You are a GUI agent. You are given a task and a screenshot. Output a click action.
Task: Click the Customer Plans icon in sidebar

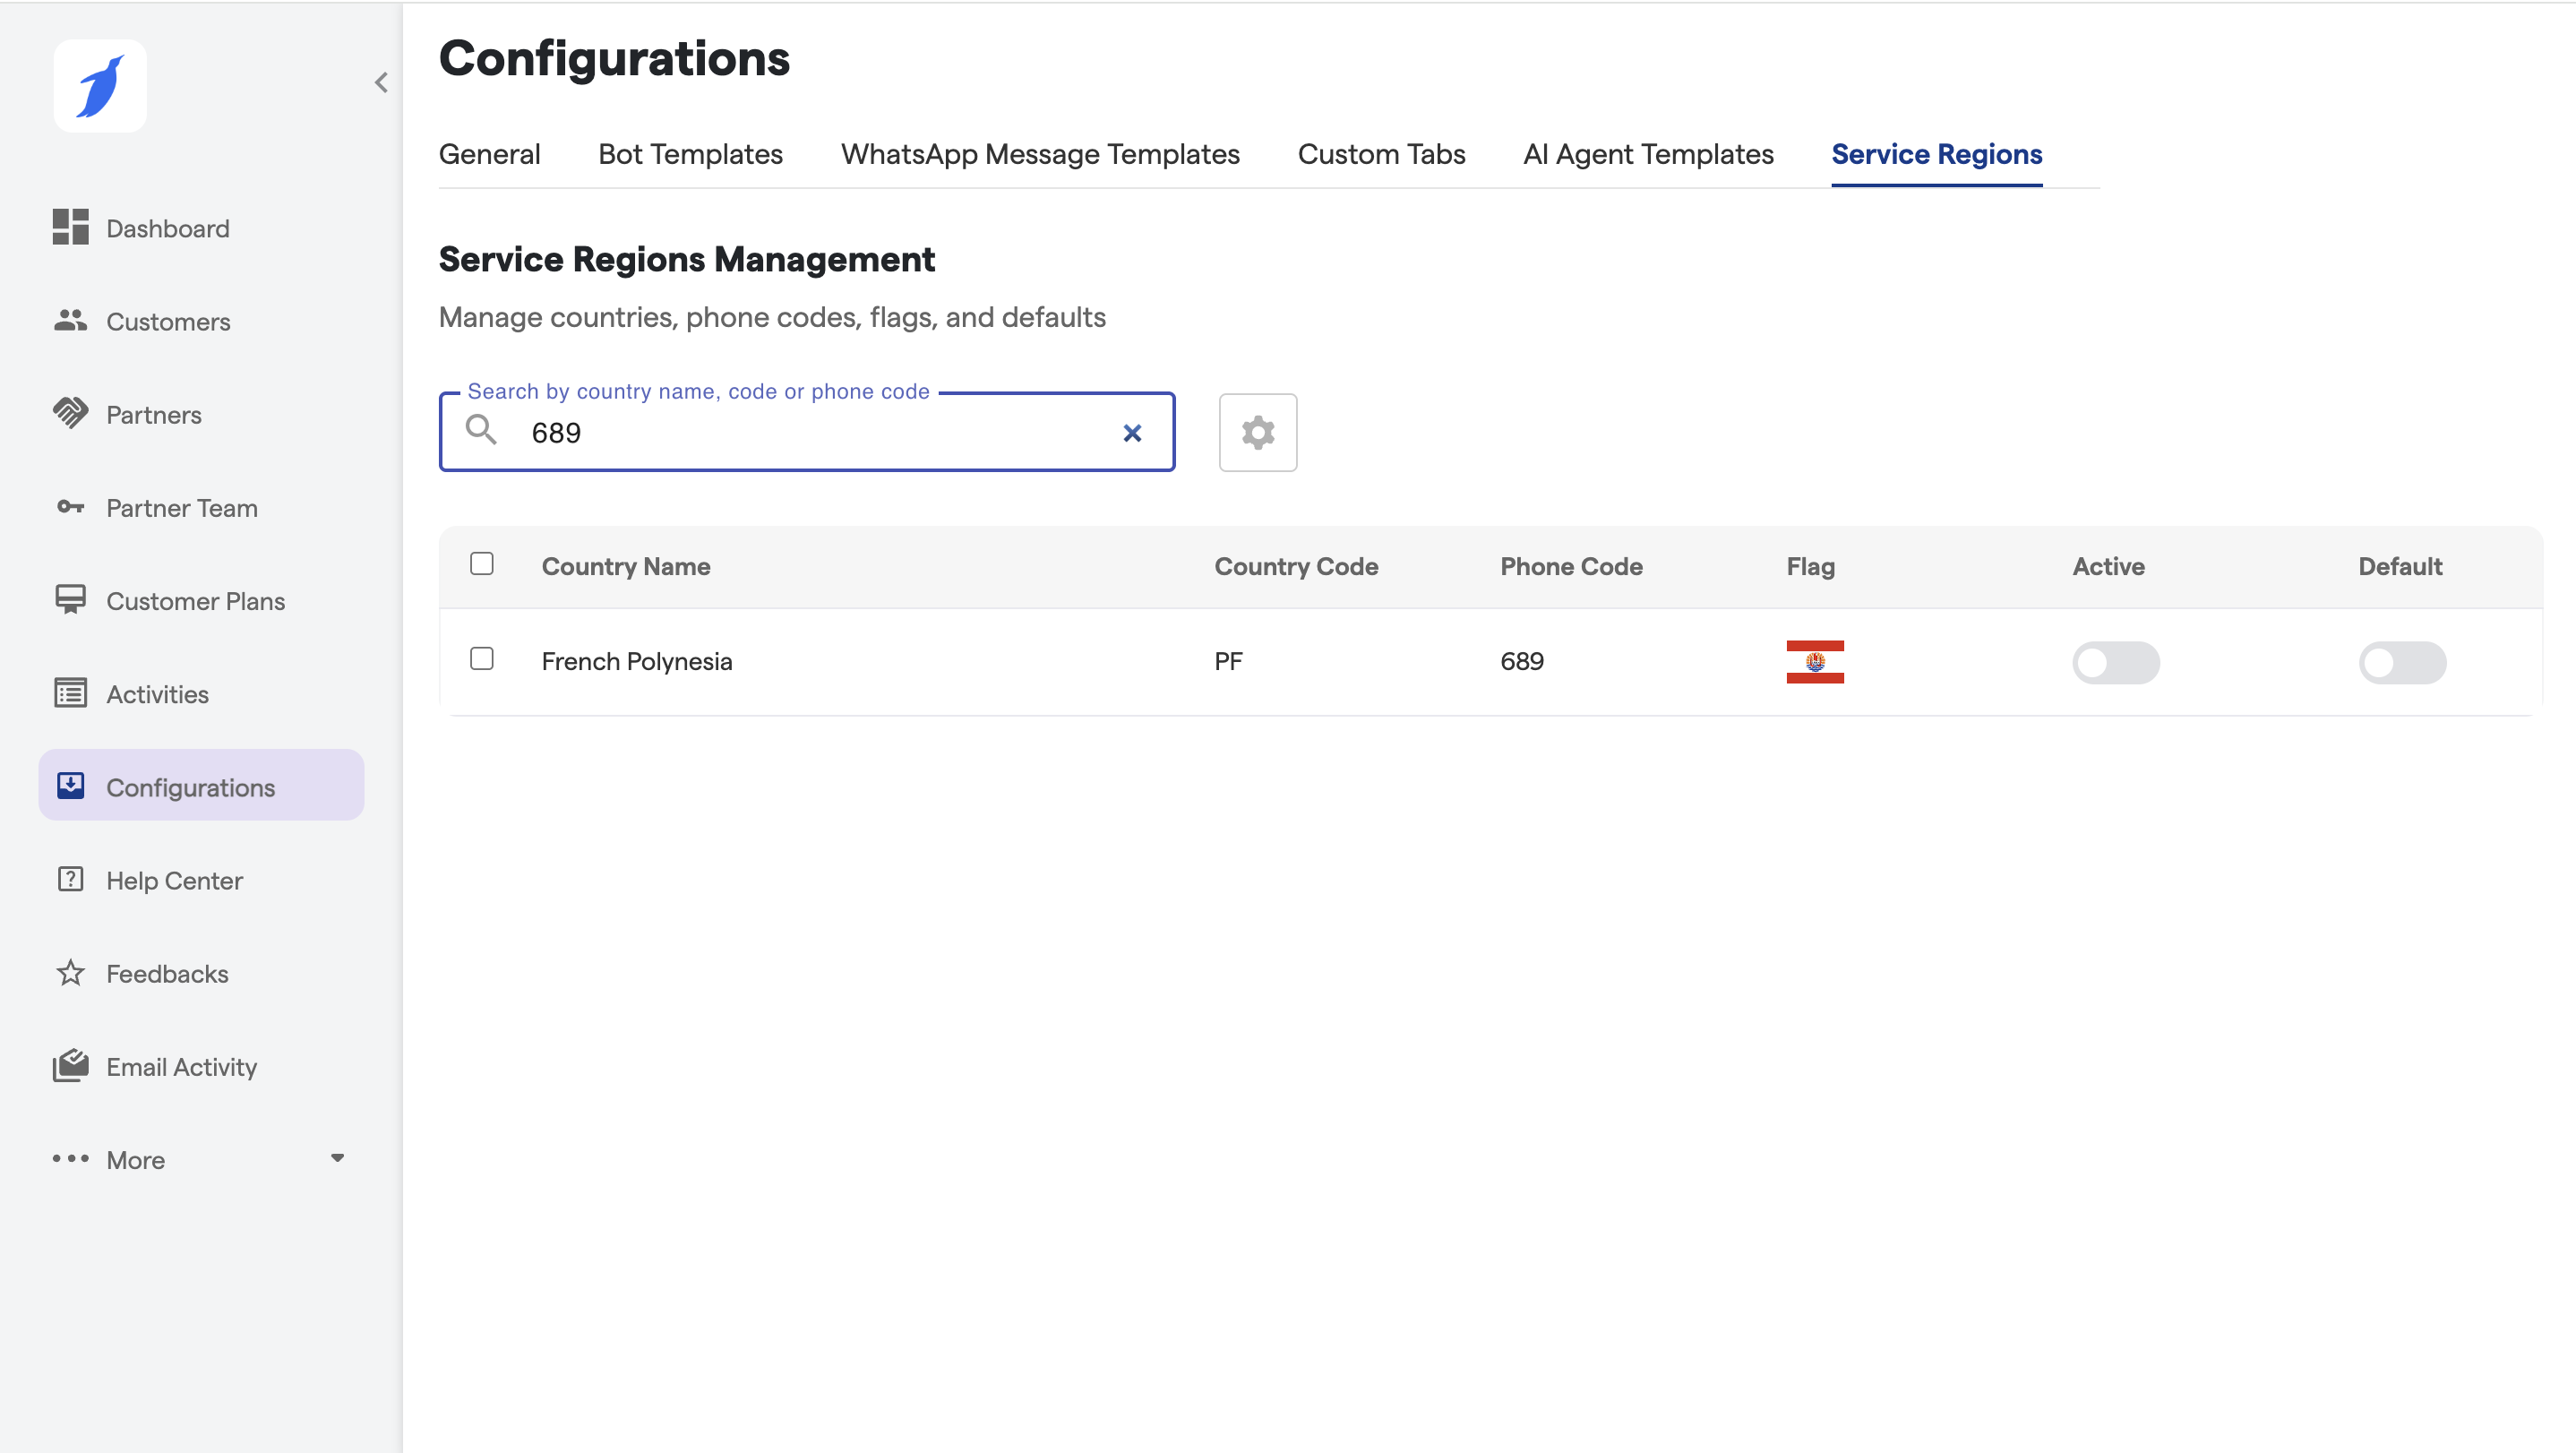click(x=70, y=600)
